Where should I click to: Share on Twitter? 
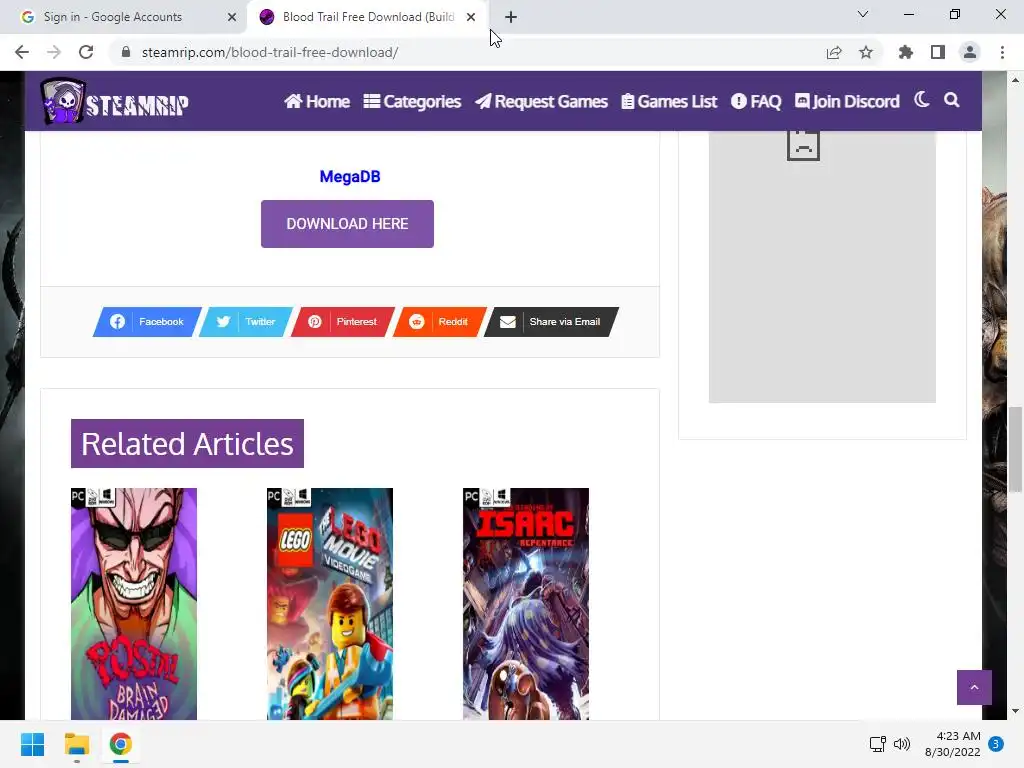tap(246, 322)
